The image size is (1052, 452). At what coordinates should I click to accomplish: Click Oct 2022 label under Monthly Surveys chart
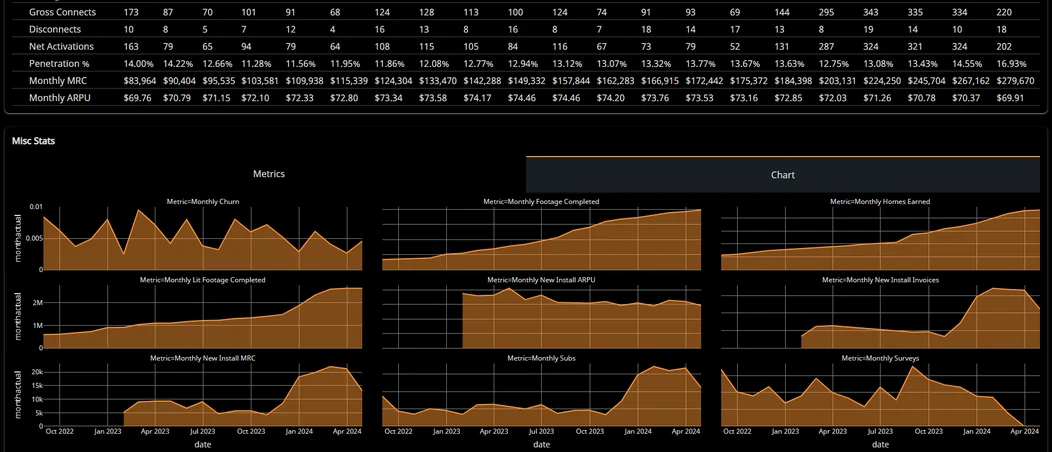pos(739,432)
